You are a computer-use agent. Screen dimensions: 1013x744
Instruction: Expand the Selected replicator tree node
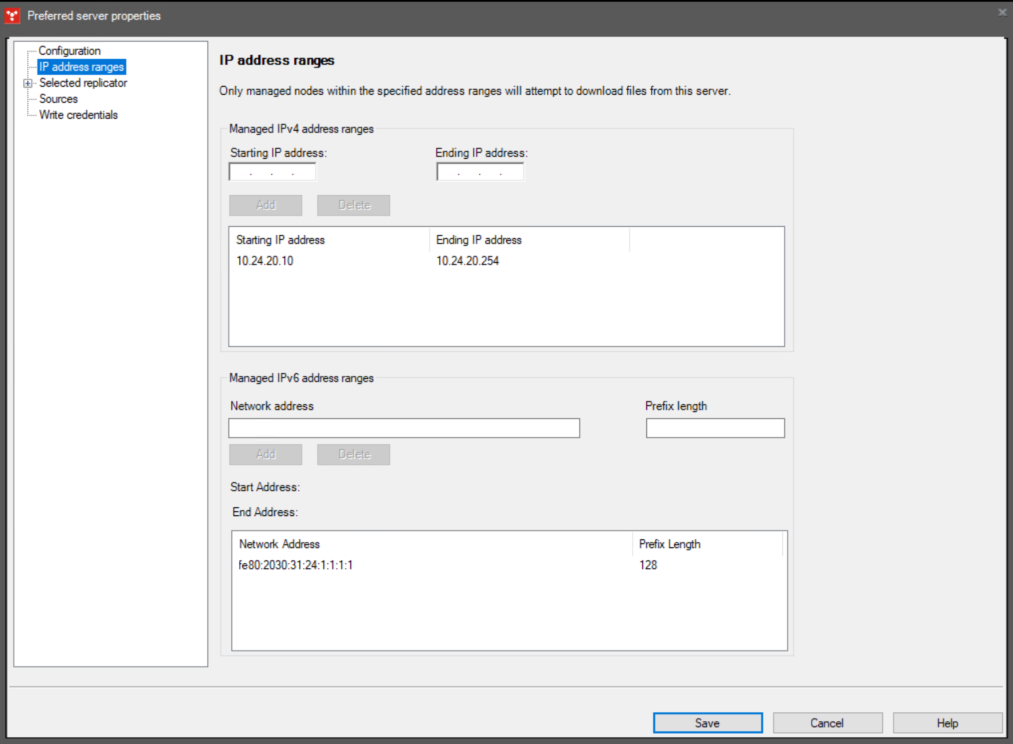(x=28, y=83)
